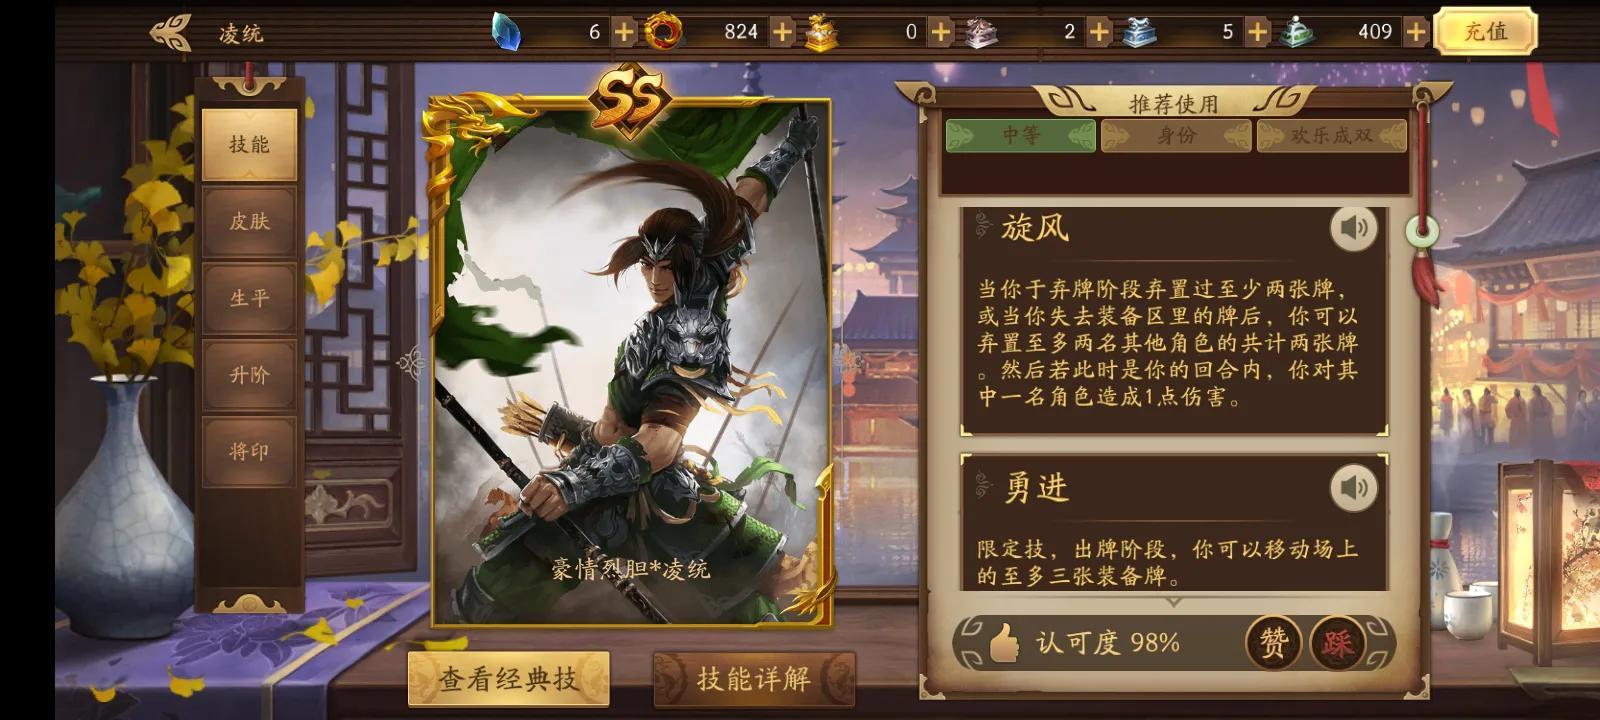Click the 查看经典技 button

coord(508,679)
